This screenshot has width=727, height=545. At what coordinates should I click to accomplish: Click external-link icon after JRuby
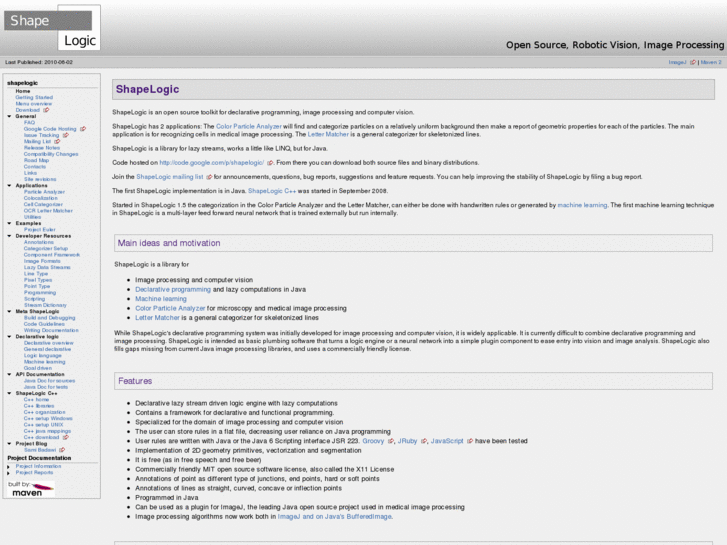(424, 441)
